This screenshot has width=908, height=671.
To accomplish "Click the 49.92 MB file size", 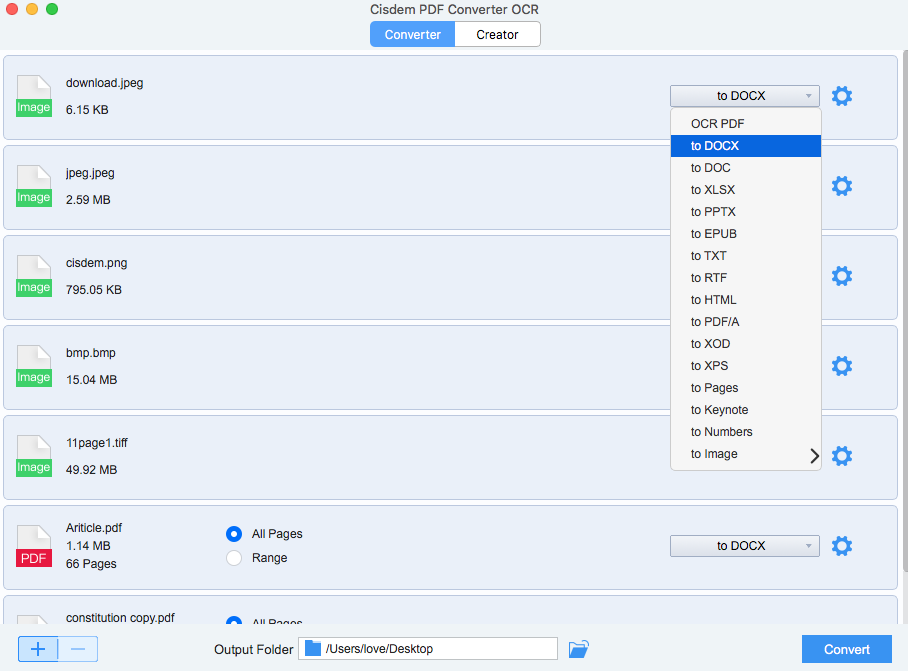I will point(91,470).
